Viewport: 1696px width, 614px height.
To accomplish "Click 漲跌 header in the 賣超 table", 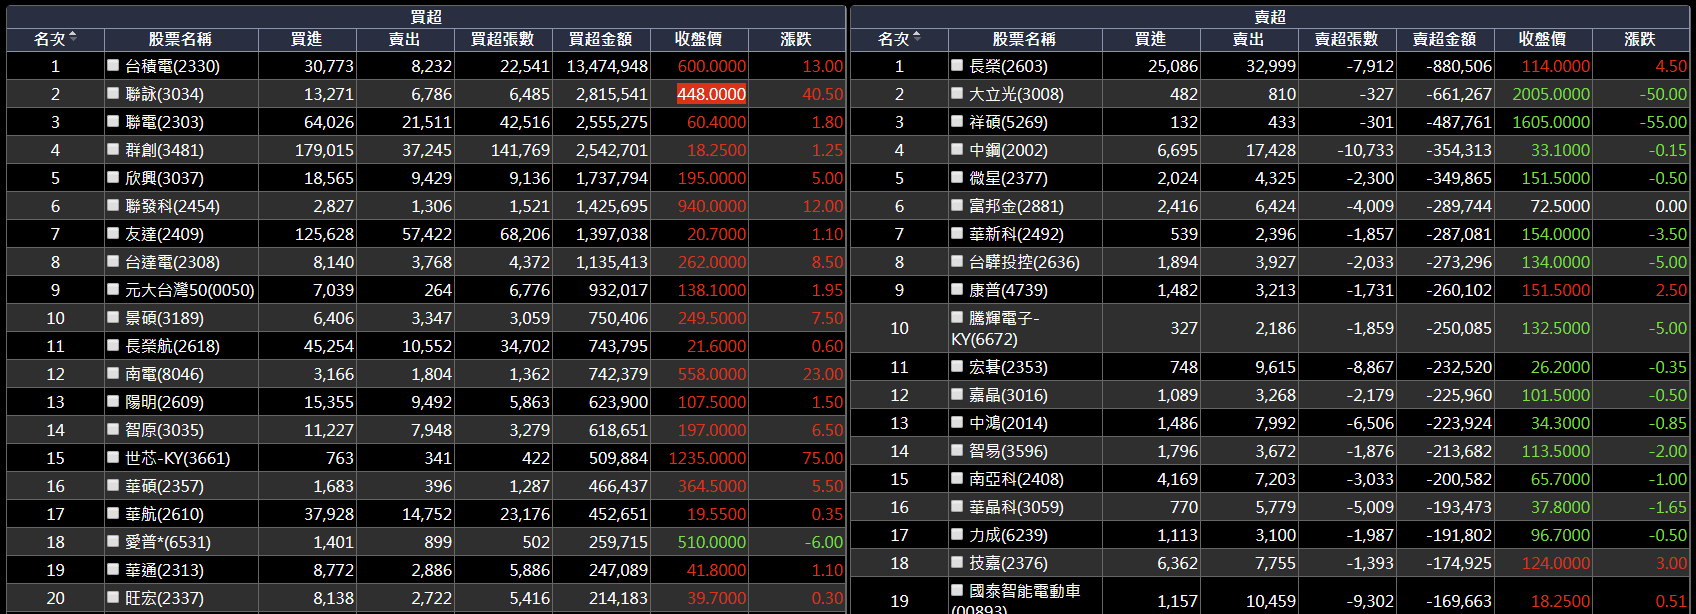I will [x=1641, y=39].
